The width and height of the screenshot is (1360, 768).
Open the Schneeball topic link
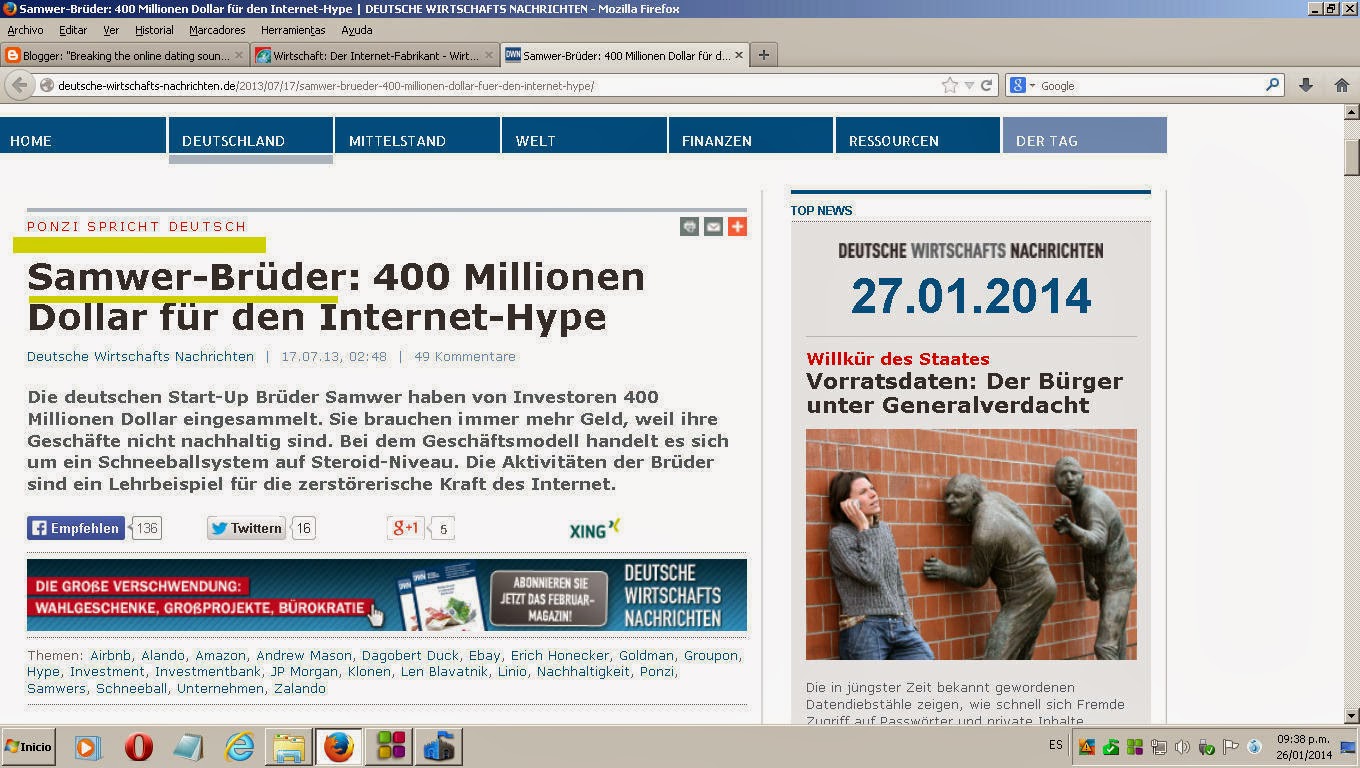coord(131,689)
